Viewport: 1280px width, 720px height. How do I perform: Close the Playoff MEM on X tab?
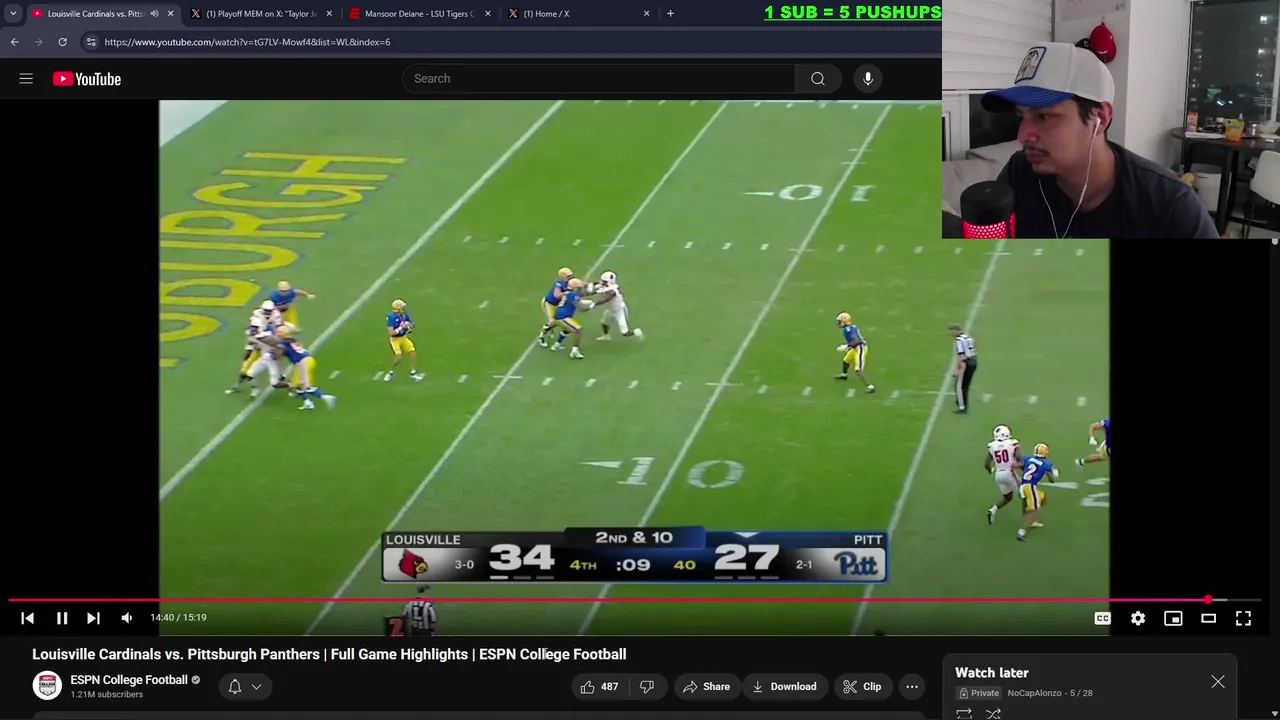pos(329,14)
